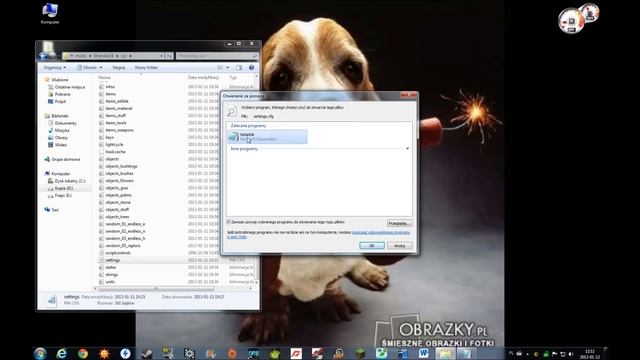The width and height of the screenshot is (640, 360).
Task: Click the change view icon in Explorer
Action: (220, 67)
